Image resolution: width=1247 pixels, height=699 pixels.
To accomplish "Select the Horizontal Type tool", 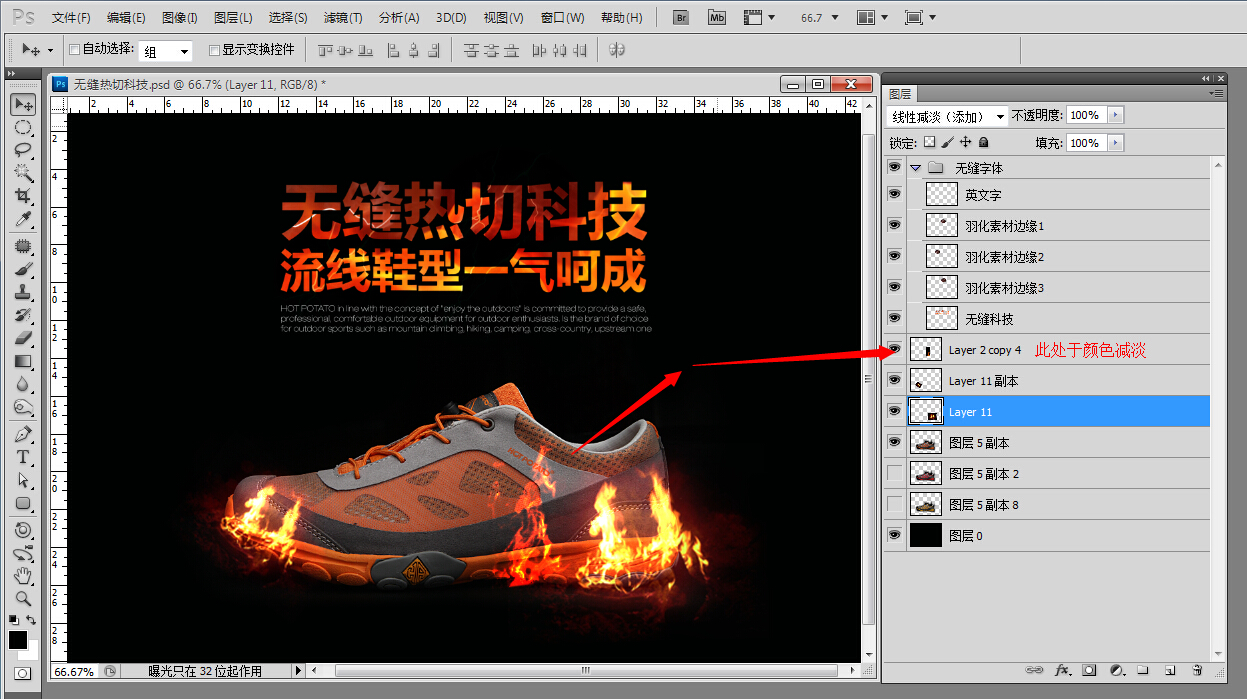I will click(23, 458).
